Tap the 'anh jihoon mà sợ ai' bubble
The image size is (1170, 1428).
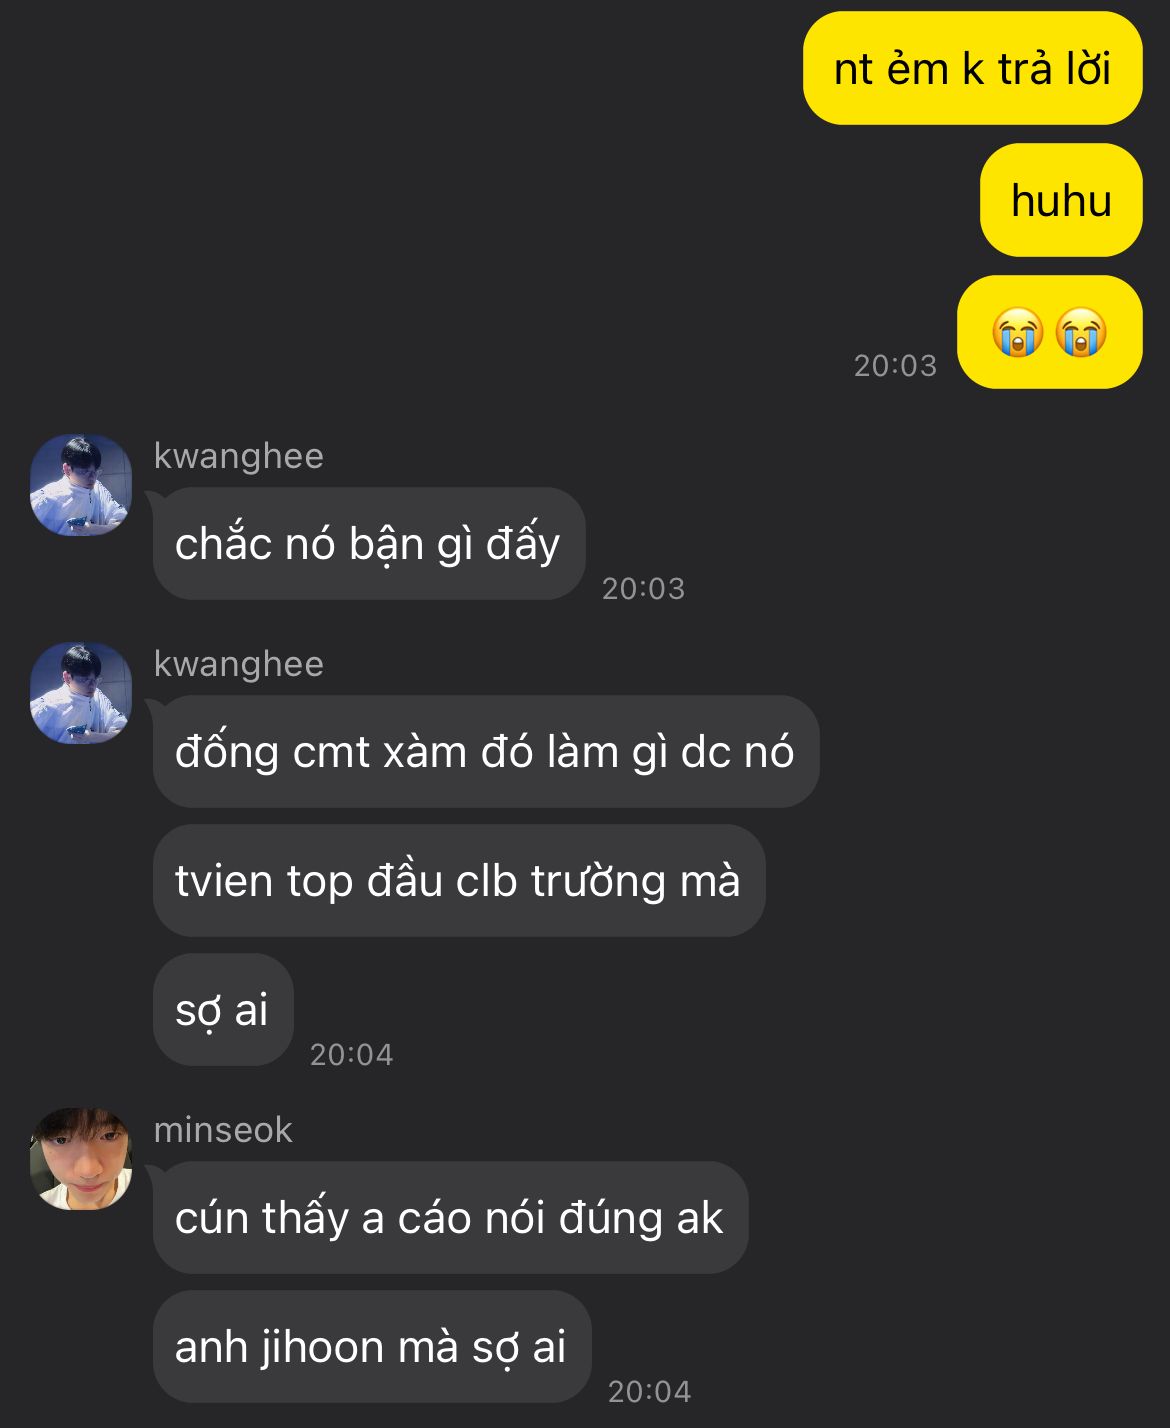point(372,1347)
